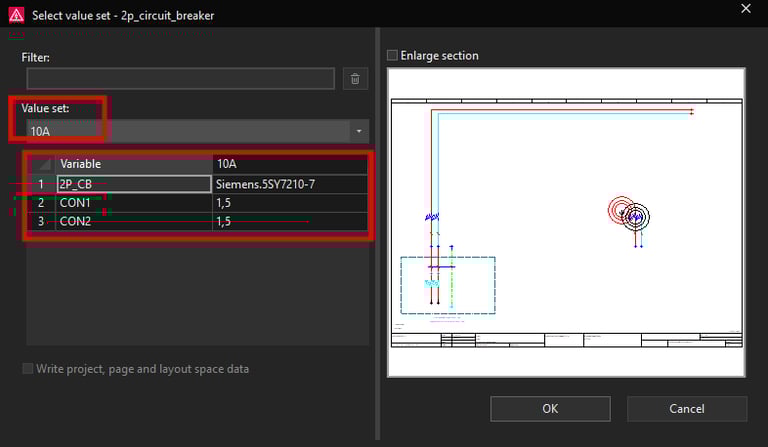The image size is (768, 447).
Task: Click the Siemens.5SY7210-7 value cell
Action: [x=290, y=184]
